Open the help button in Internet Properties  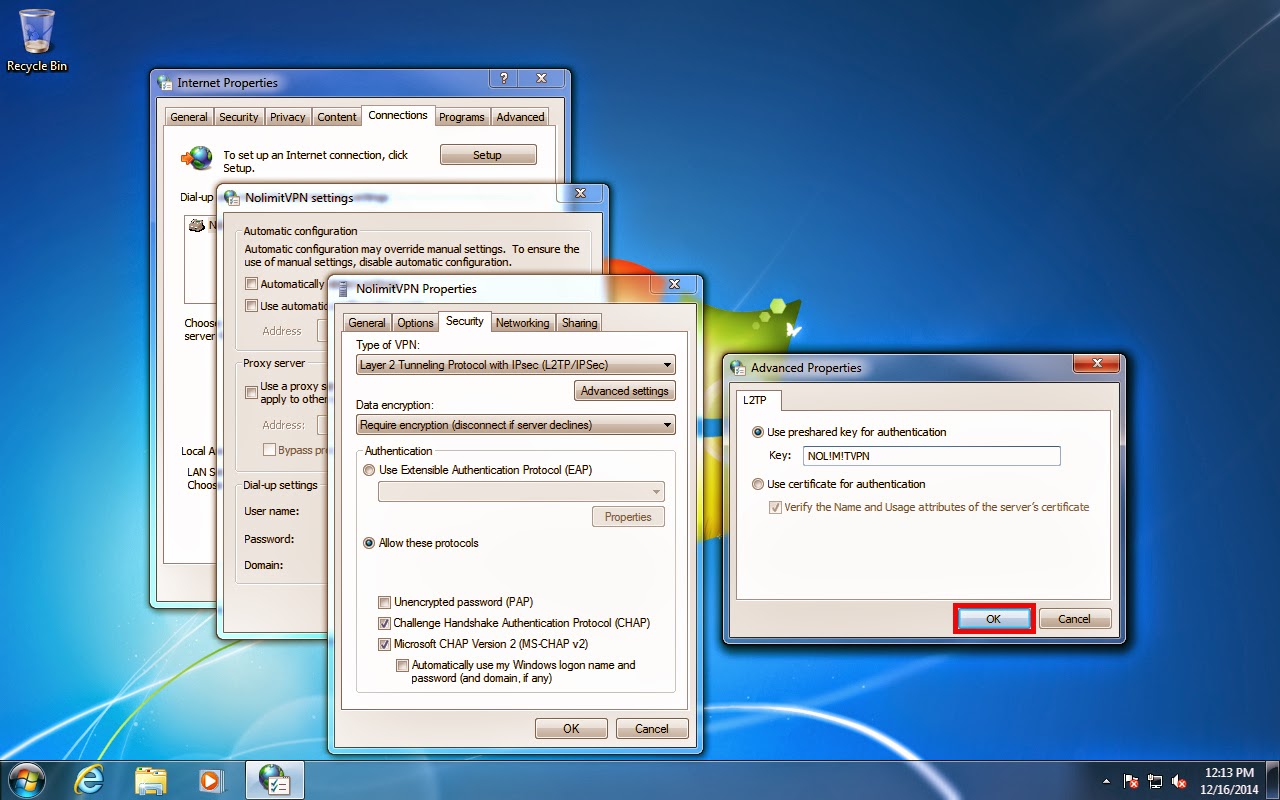click(503, 78)
